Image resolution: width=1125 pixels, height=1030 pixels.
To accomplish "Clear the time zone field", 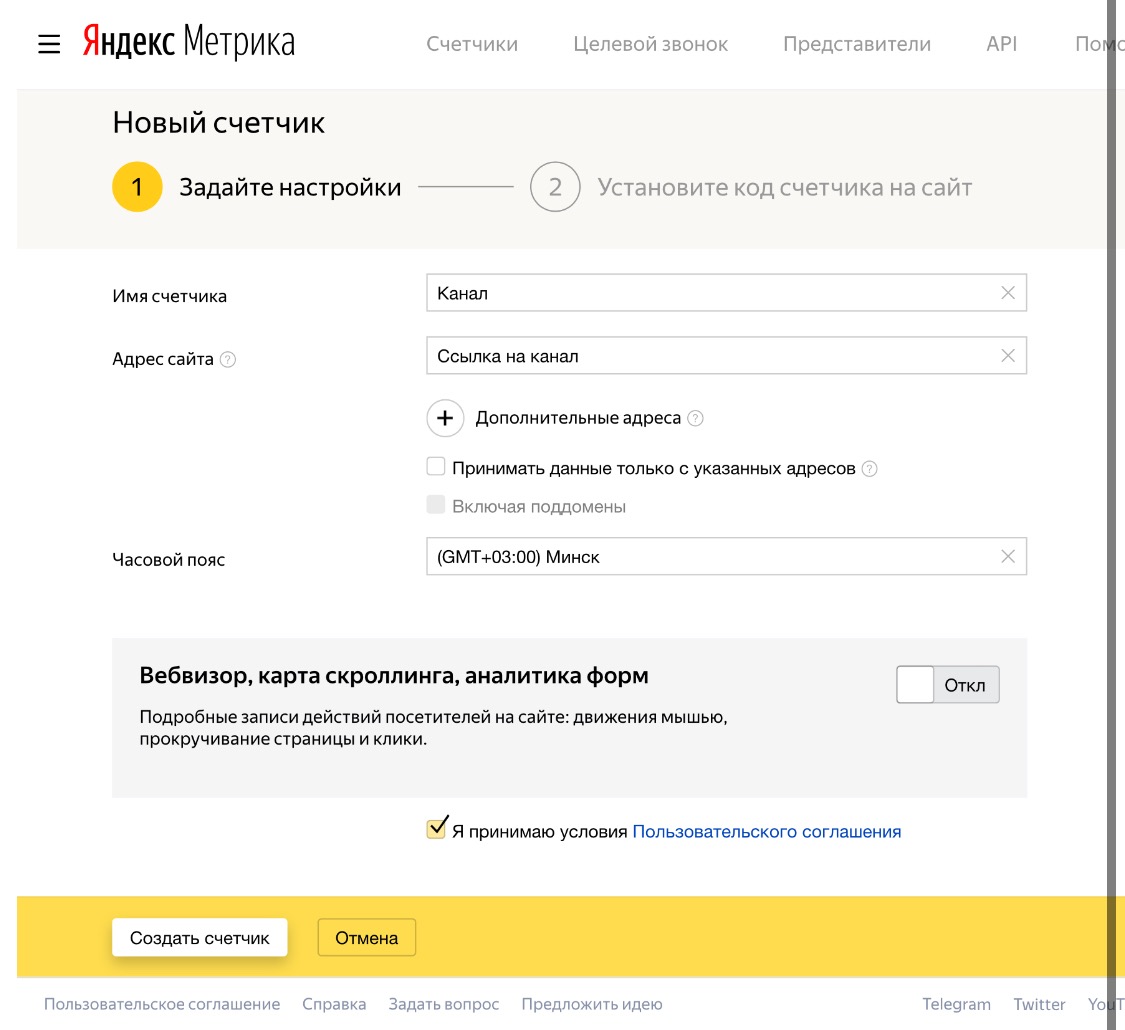I will pyautogui.click(x=1007, y=557).
